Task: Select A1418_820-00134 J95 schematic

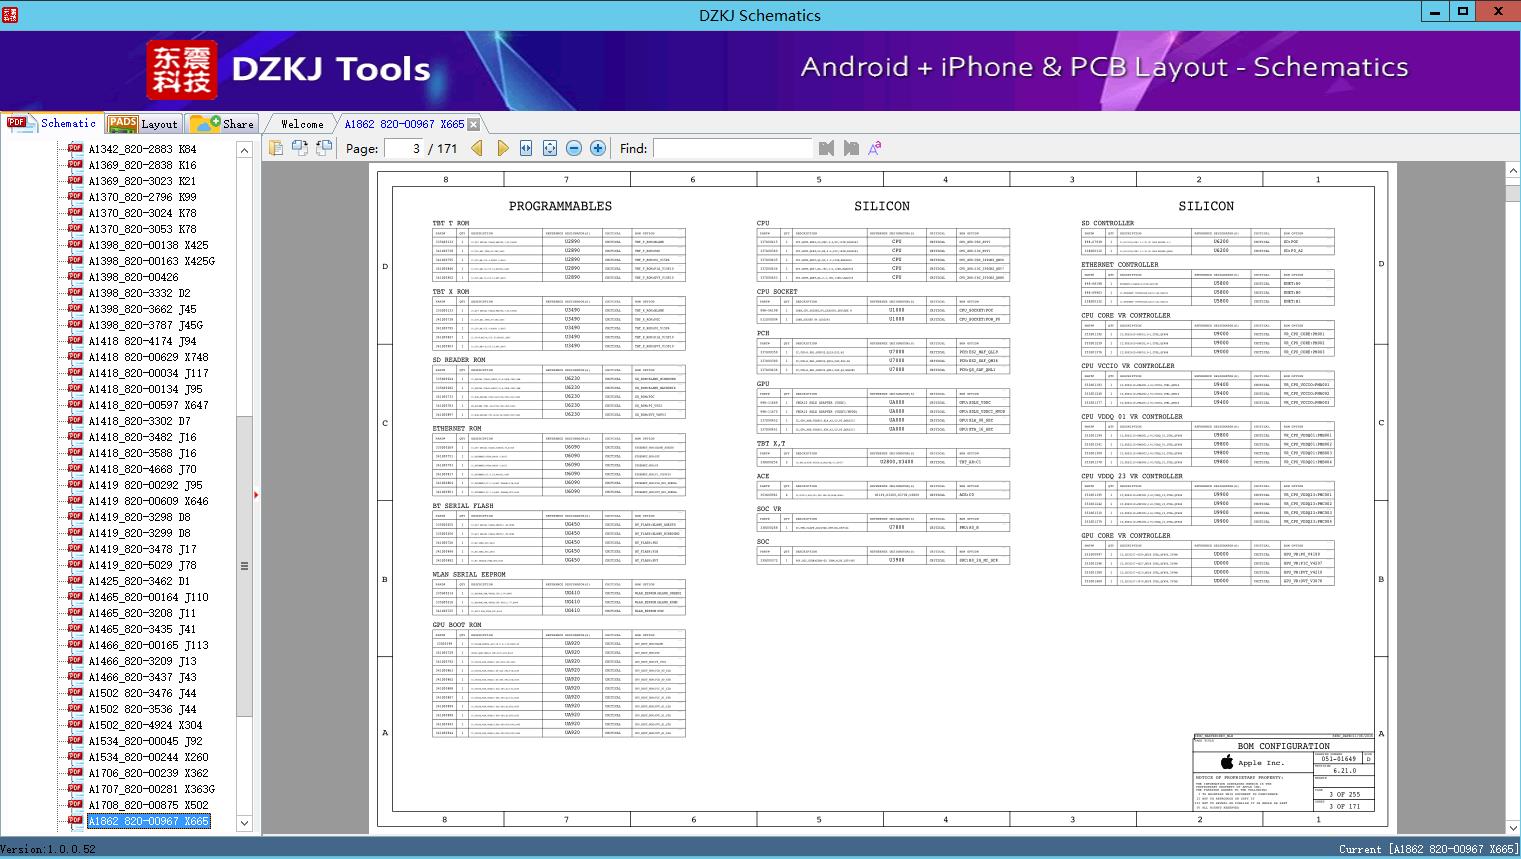Action: point(145,389)
